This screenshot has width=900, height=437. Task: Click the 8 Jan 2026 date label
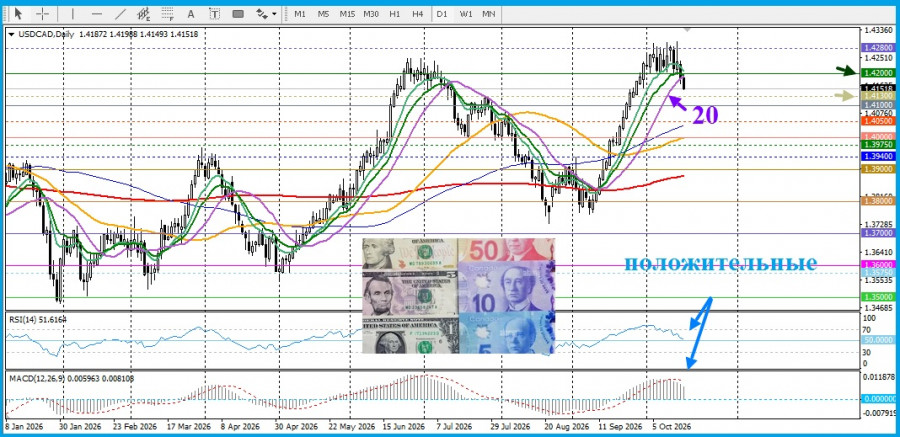(24, 427)
